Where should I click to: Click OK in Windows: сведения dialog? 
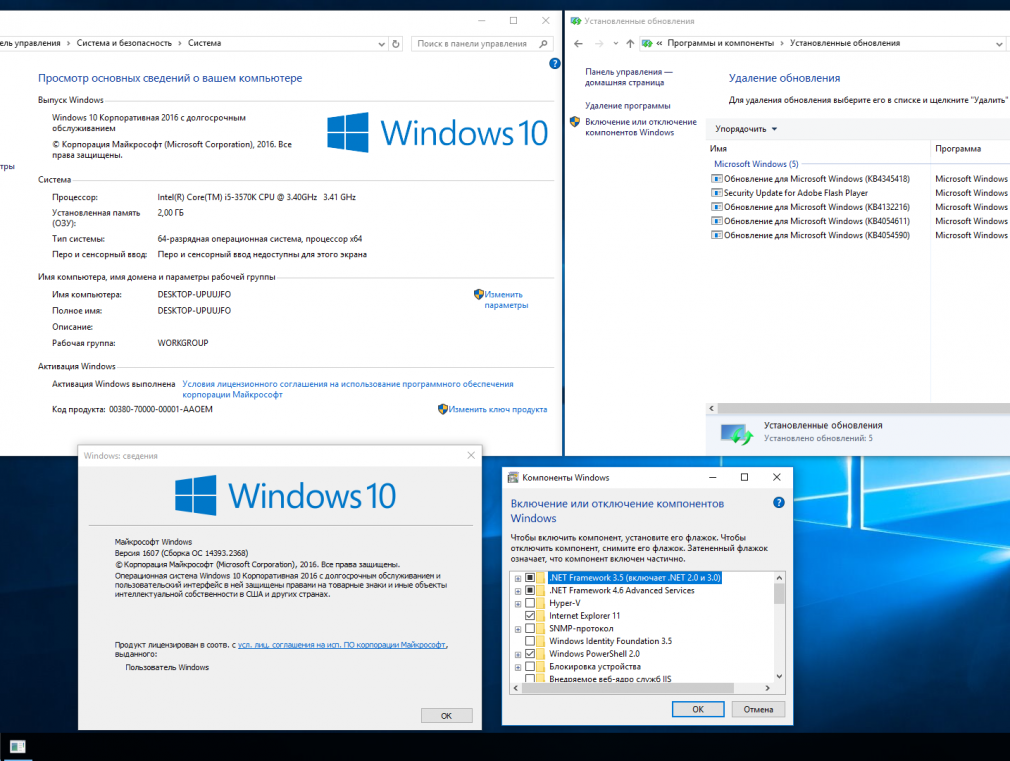pos(446,716)
